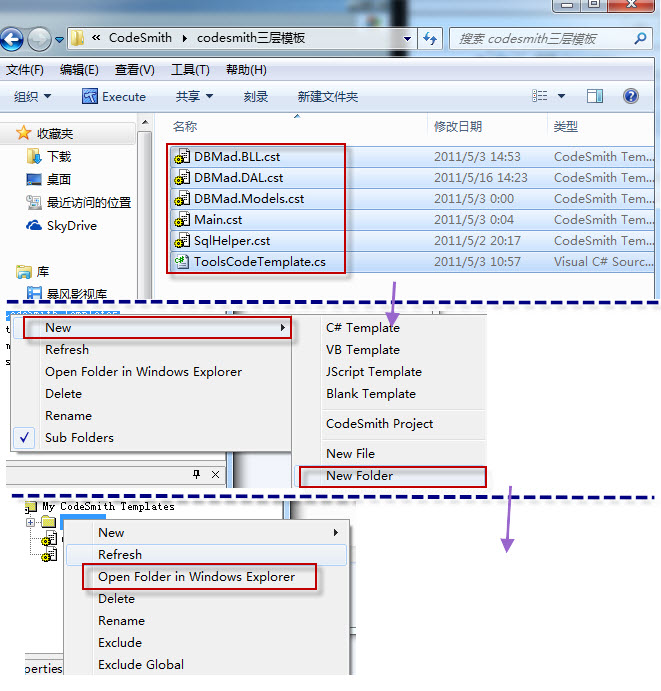Open the view options dropdown arrow
The width and height of the screenshot is (661, 691).
561,96
